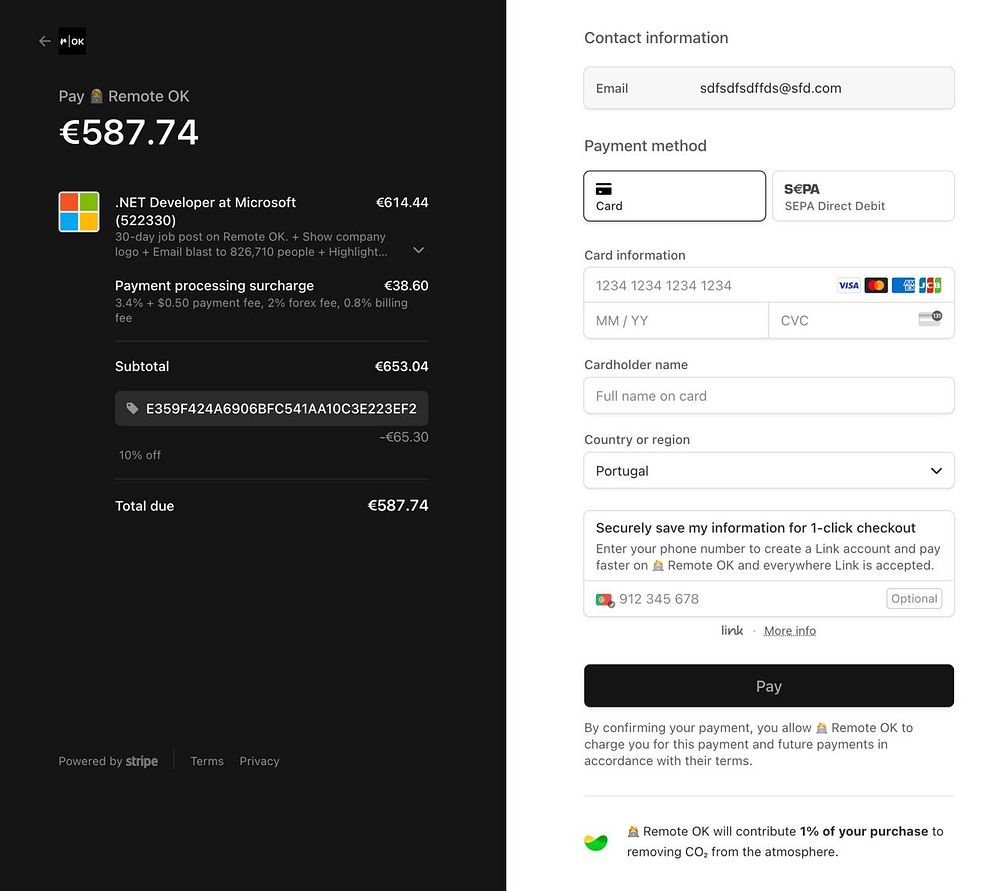Select SEPA Direct Debit payment method
Viewport: 1000px width, 891px height.
point(863,196)
